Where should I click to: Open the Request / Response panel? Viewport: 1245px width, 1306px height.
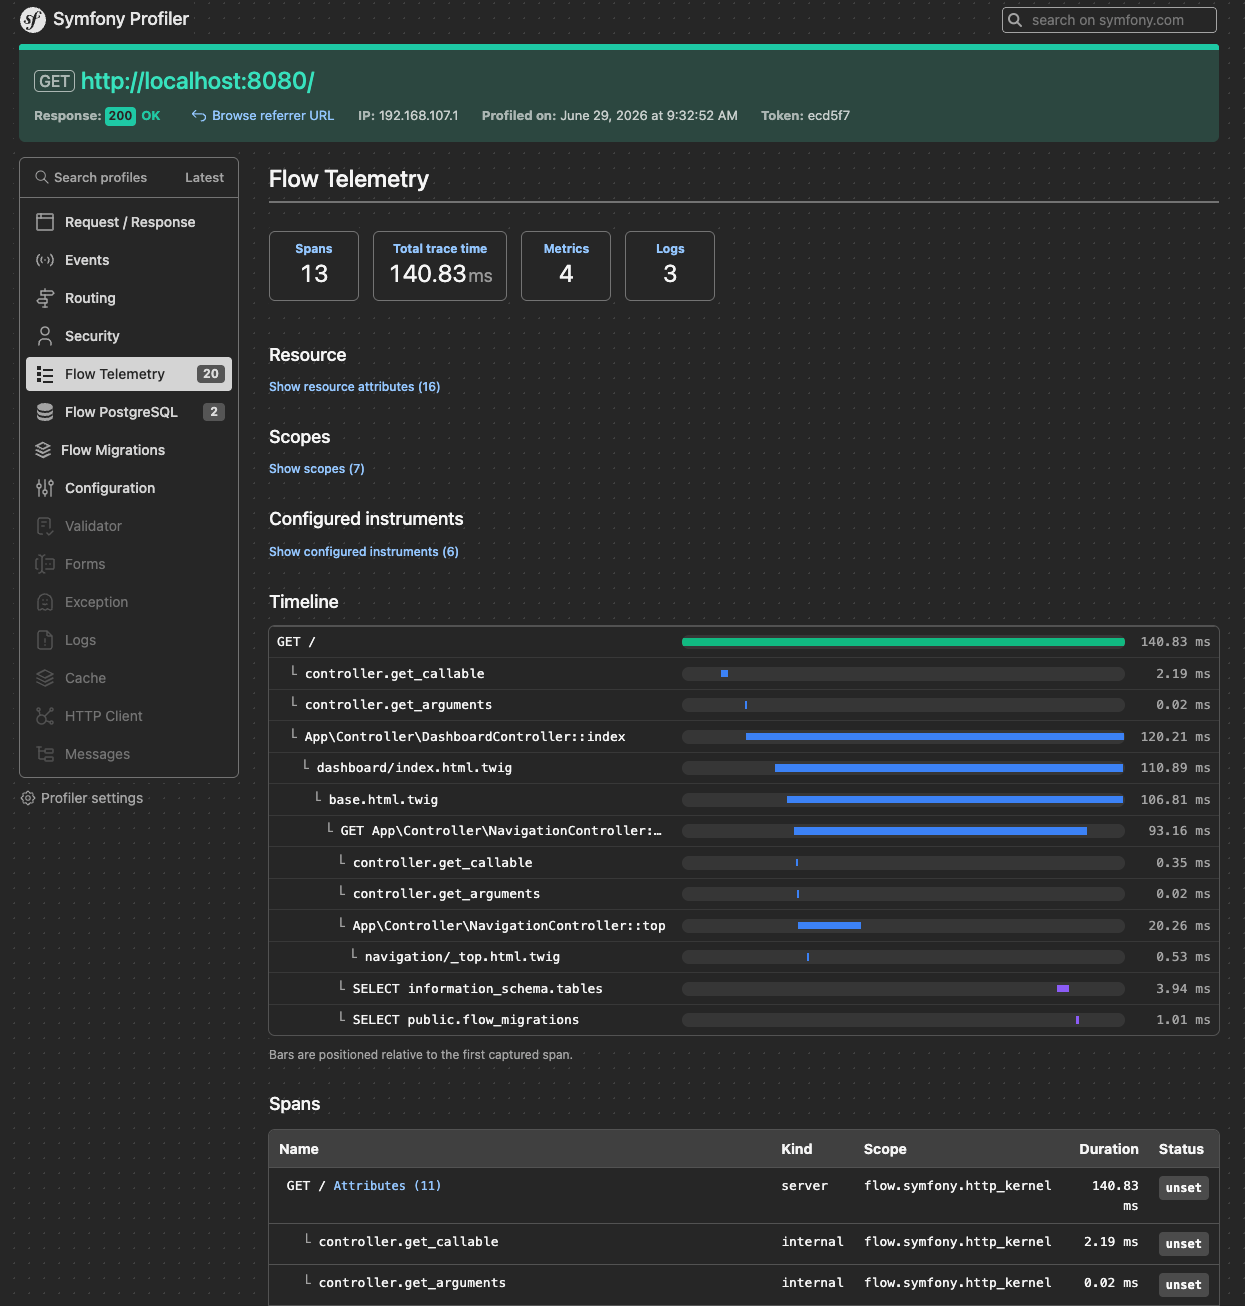(129, 222)
